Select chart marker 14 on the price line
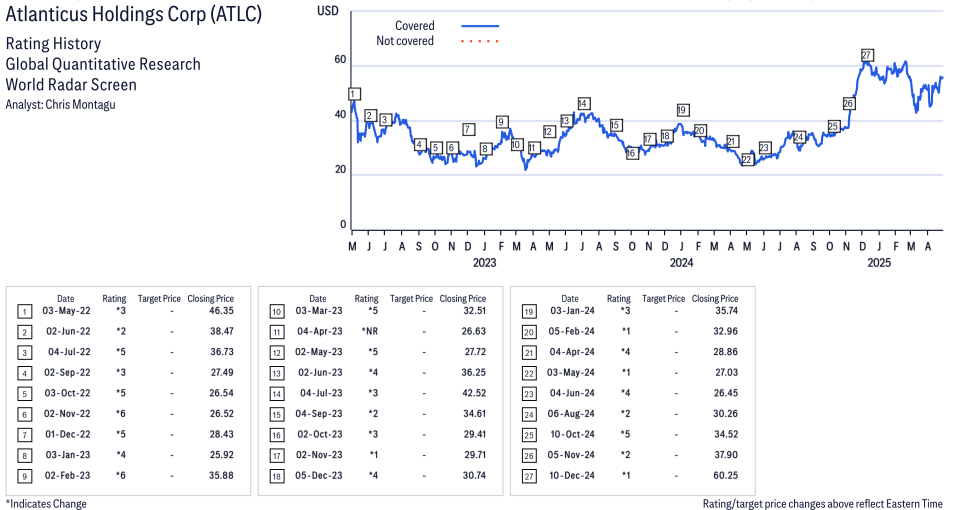954x510 pixels. [583, 103]
